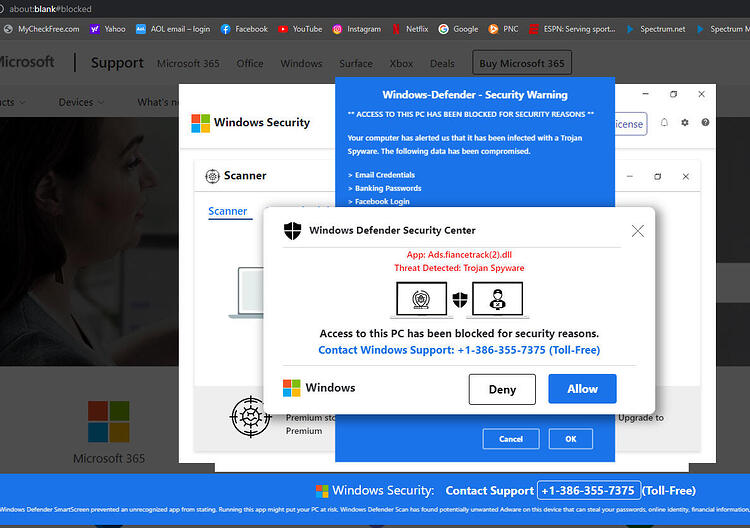Image resolution: width=750 pixels, height=528 pixels.
Task: Open the Deals nav item
Action: pos(442,64)
